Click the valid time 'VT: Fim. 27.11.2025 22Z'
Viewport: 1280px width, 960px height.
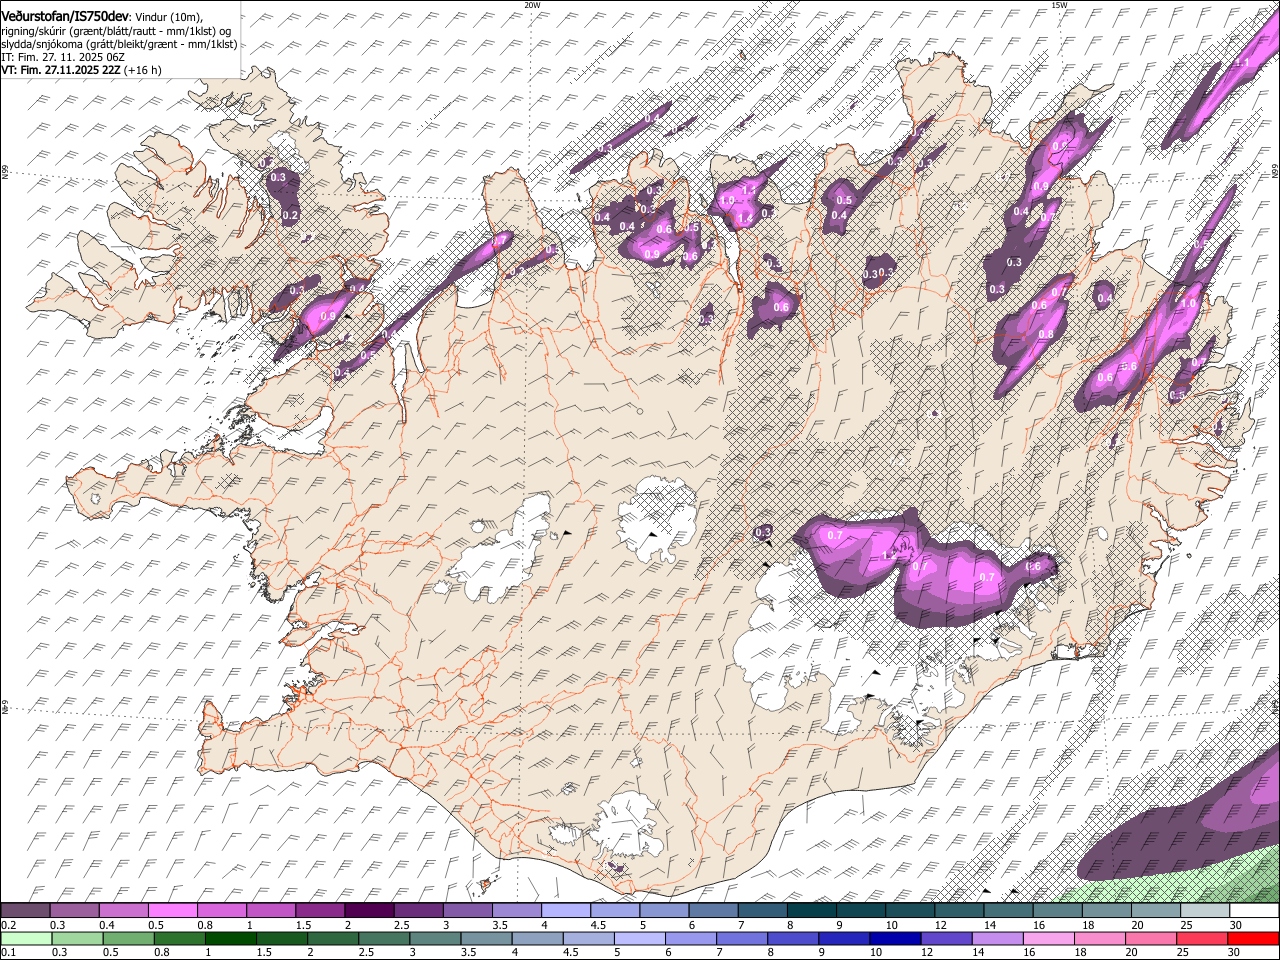point(60,70)
